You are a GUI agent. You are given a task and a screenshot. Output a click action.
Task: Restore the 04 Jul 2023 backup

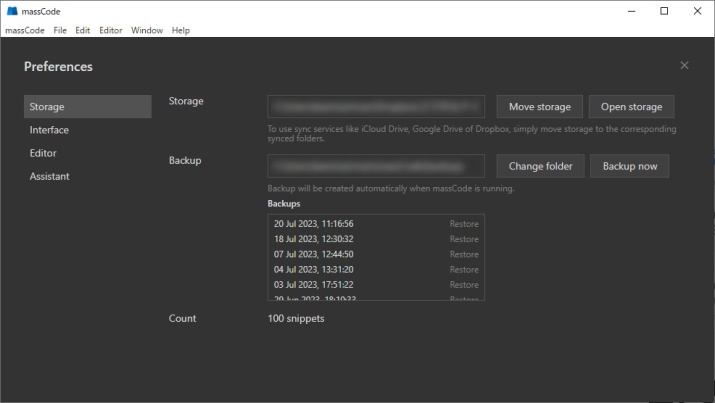pos(463,269)
